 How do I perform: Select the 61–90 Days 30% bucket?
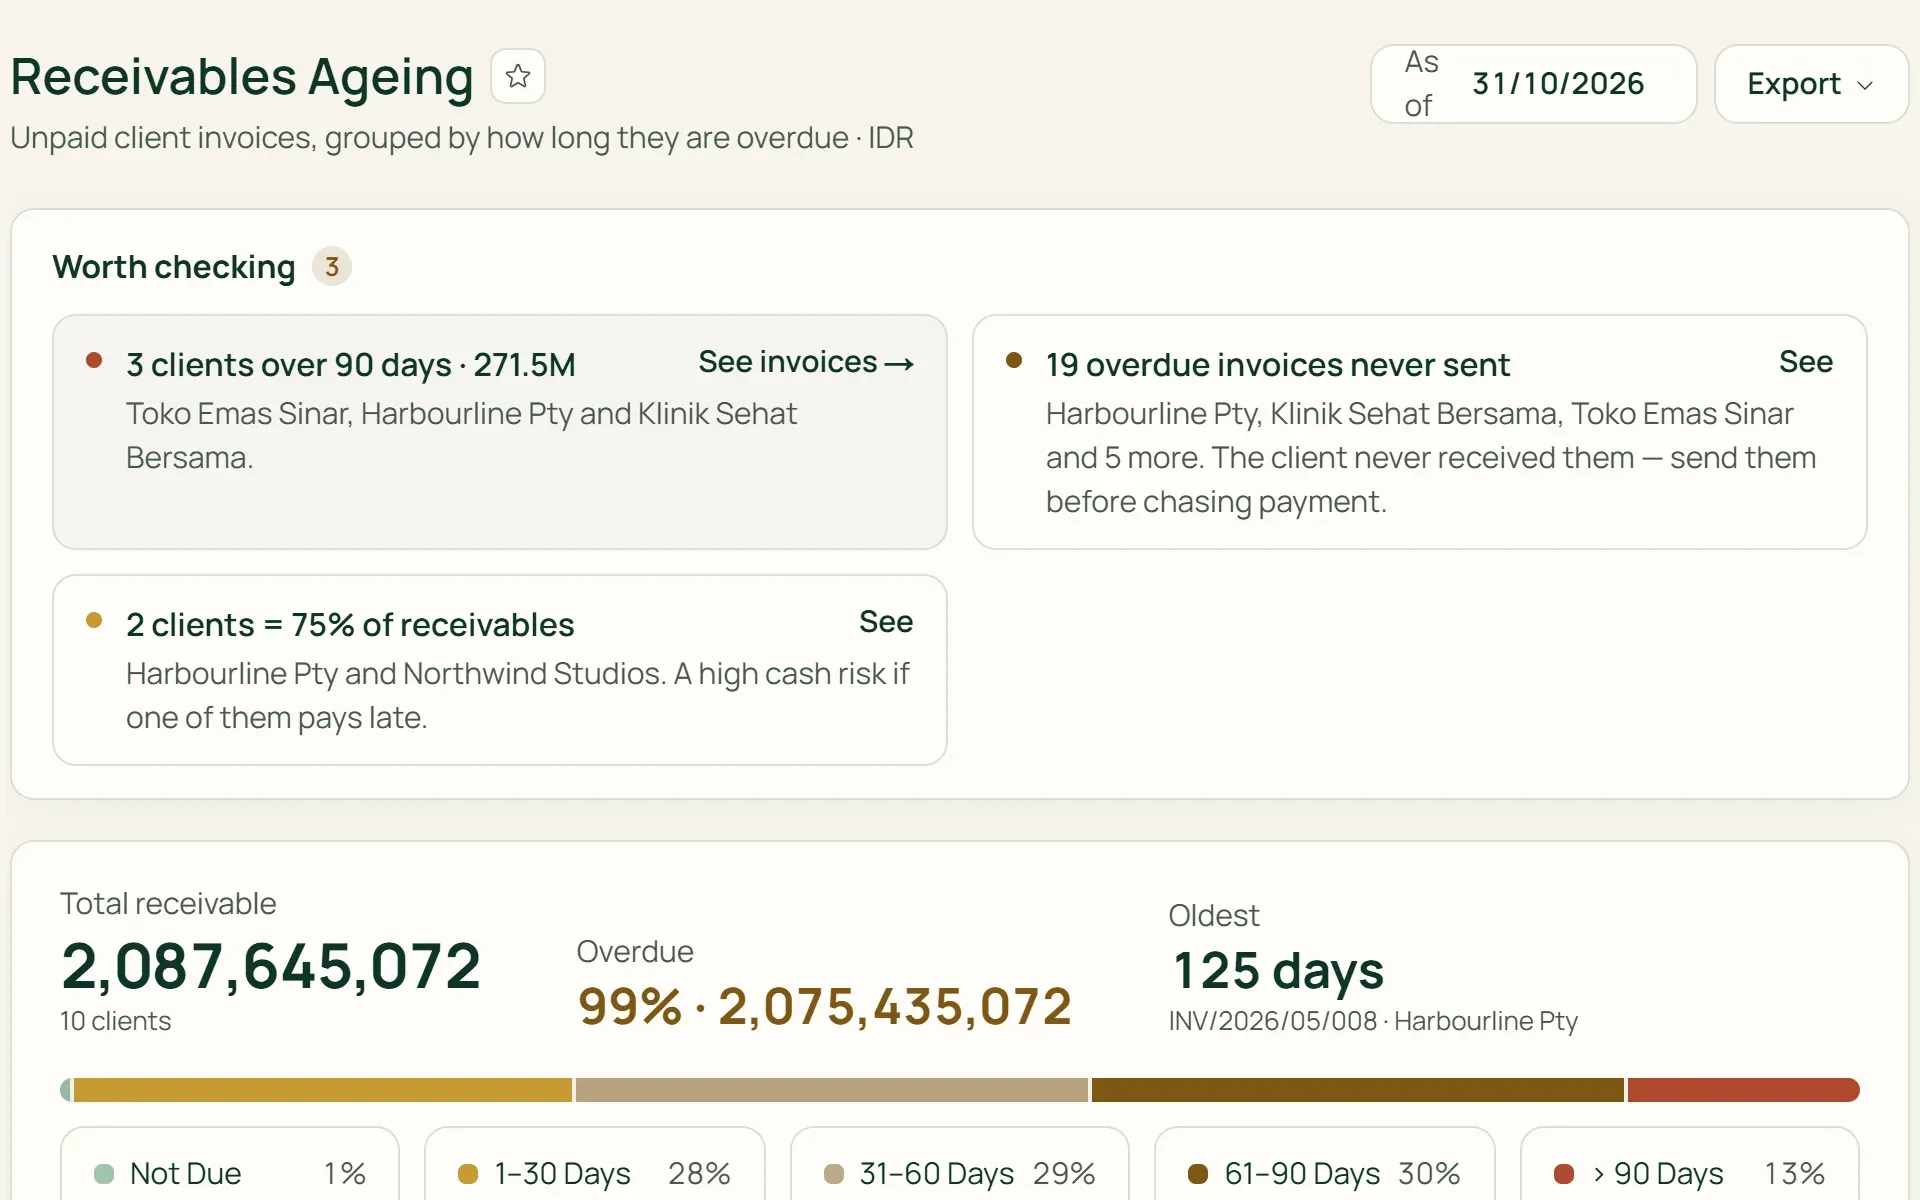(1325, 1166)
